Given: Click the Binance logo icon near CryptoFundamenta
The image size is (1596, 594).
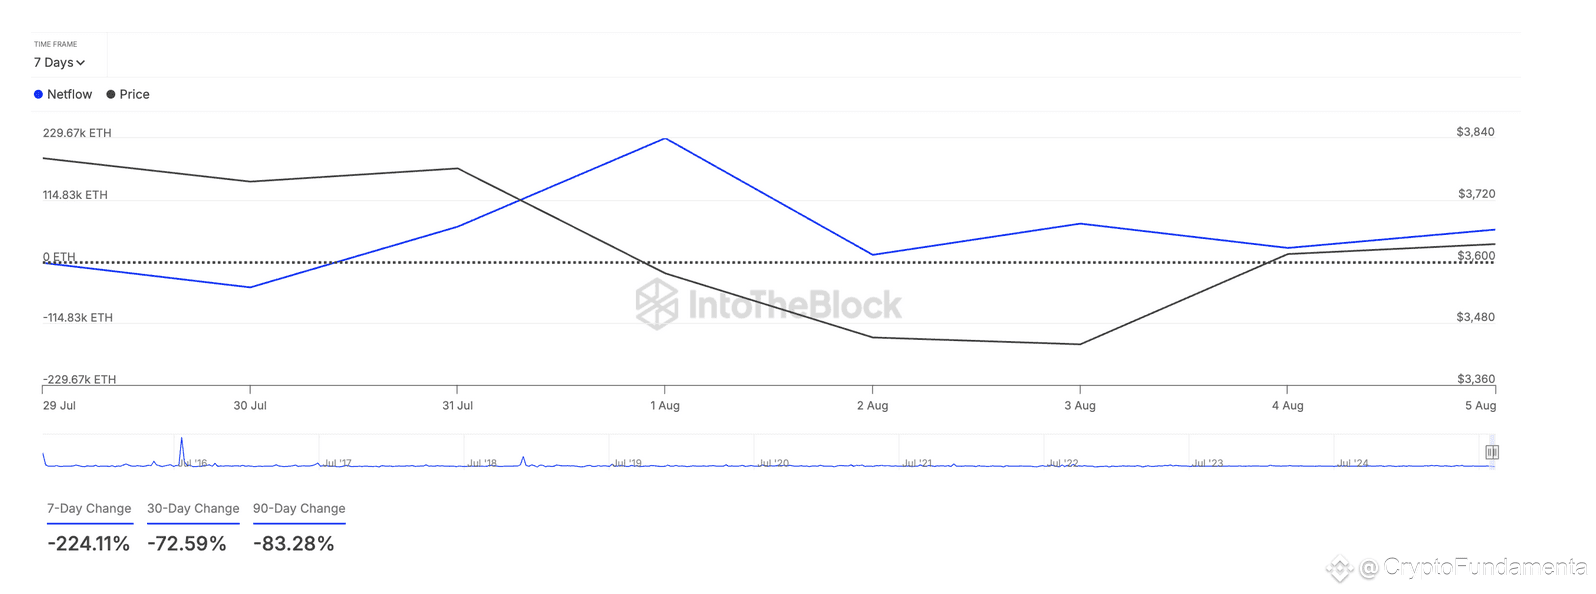Looking at the screenshot, I should pyautogui.click(x=1339, y=569).
